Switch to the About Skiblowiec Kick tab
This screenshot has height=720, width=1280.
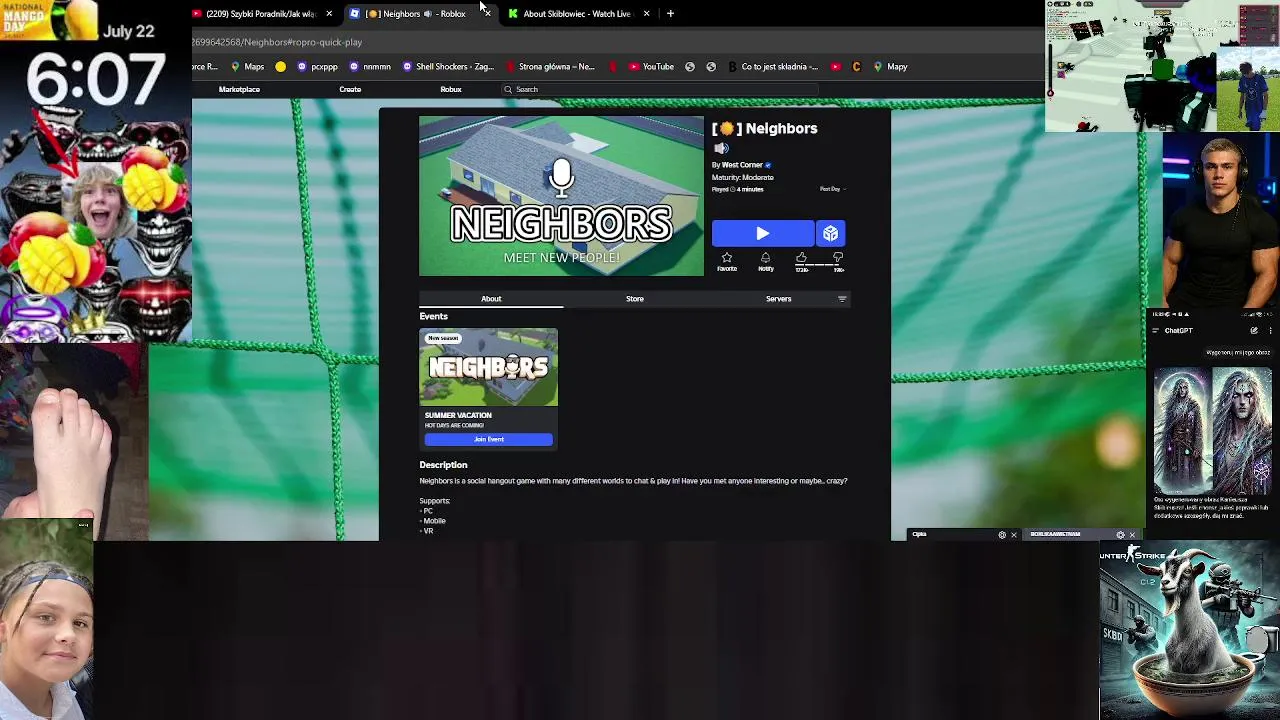[578, 14]
